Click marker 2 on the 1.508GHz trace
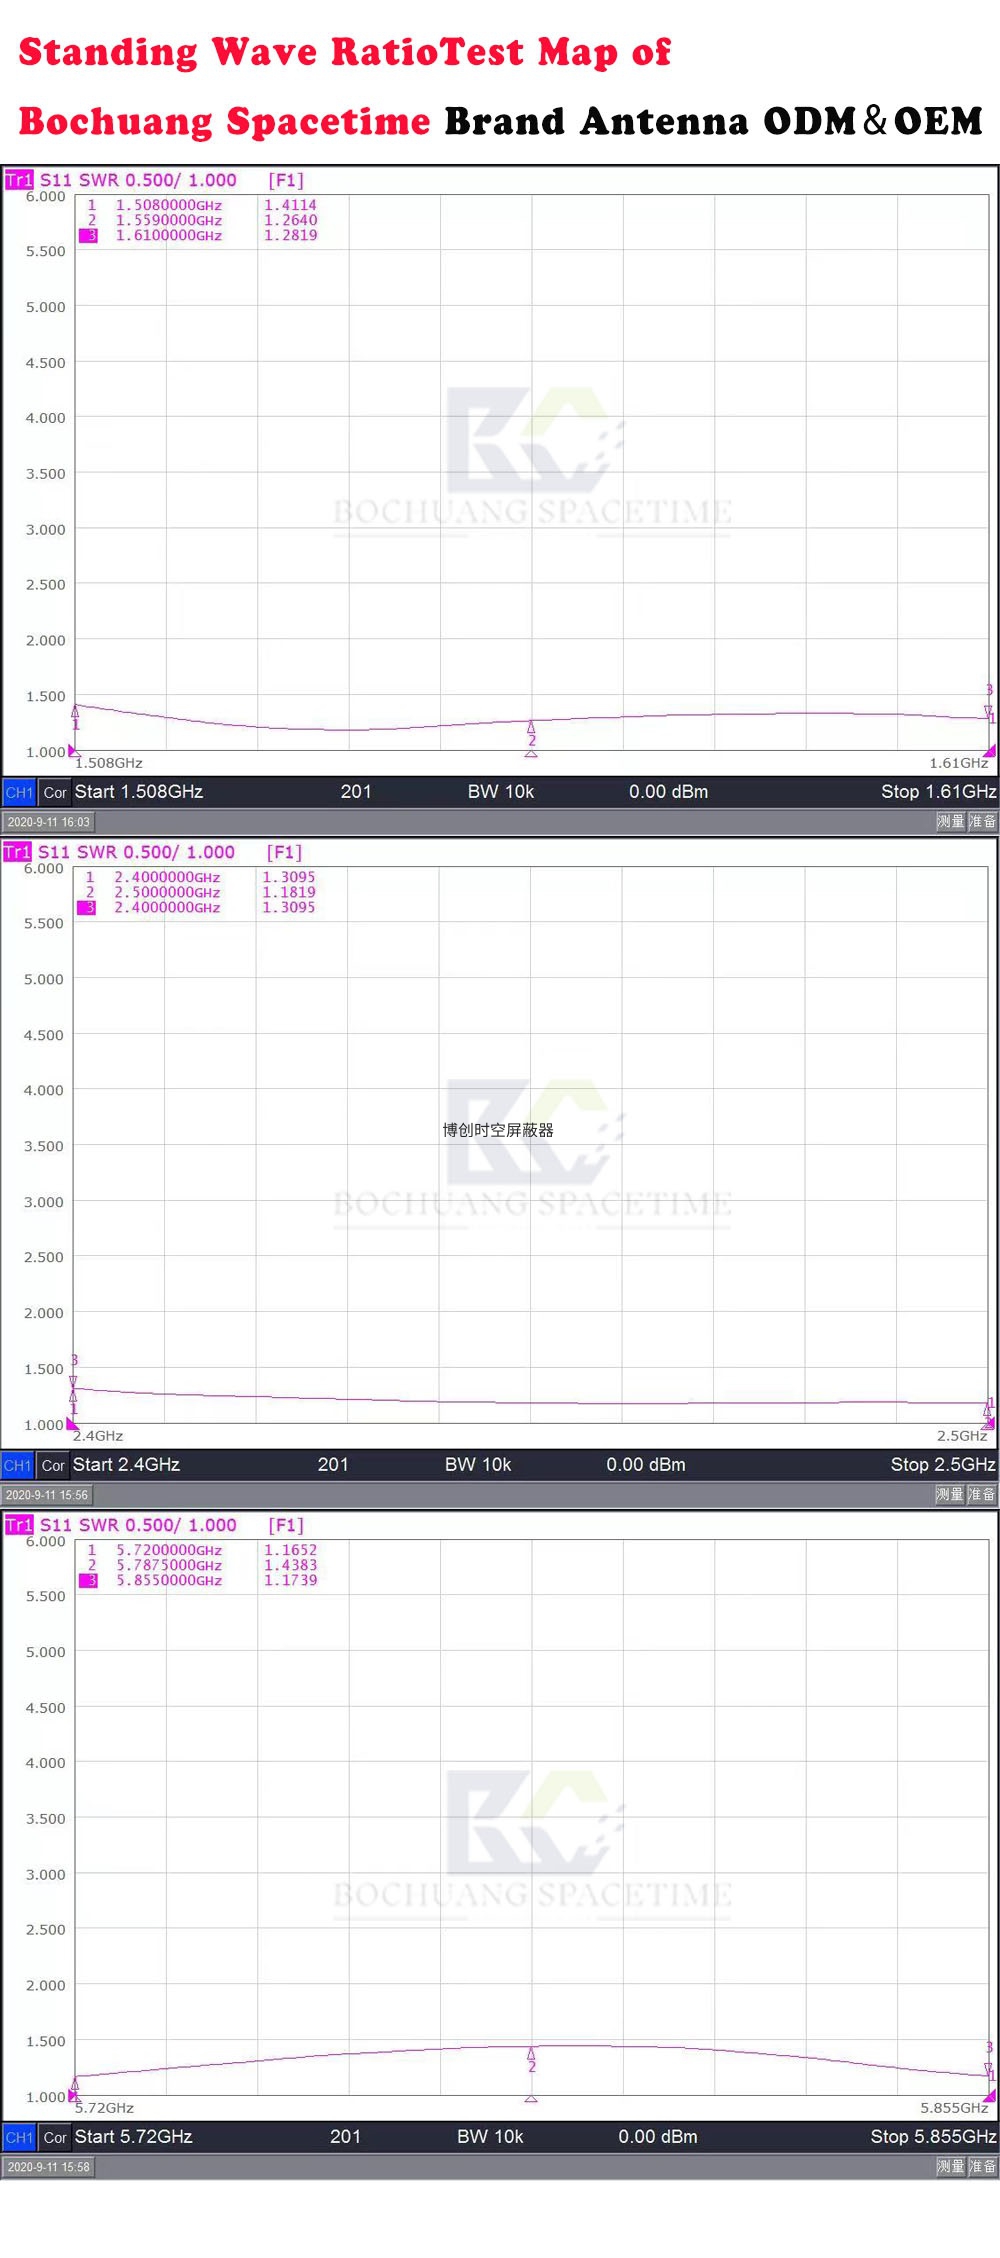Screen dimensions: 1000x2258 coord(531,734)
